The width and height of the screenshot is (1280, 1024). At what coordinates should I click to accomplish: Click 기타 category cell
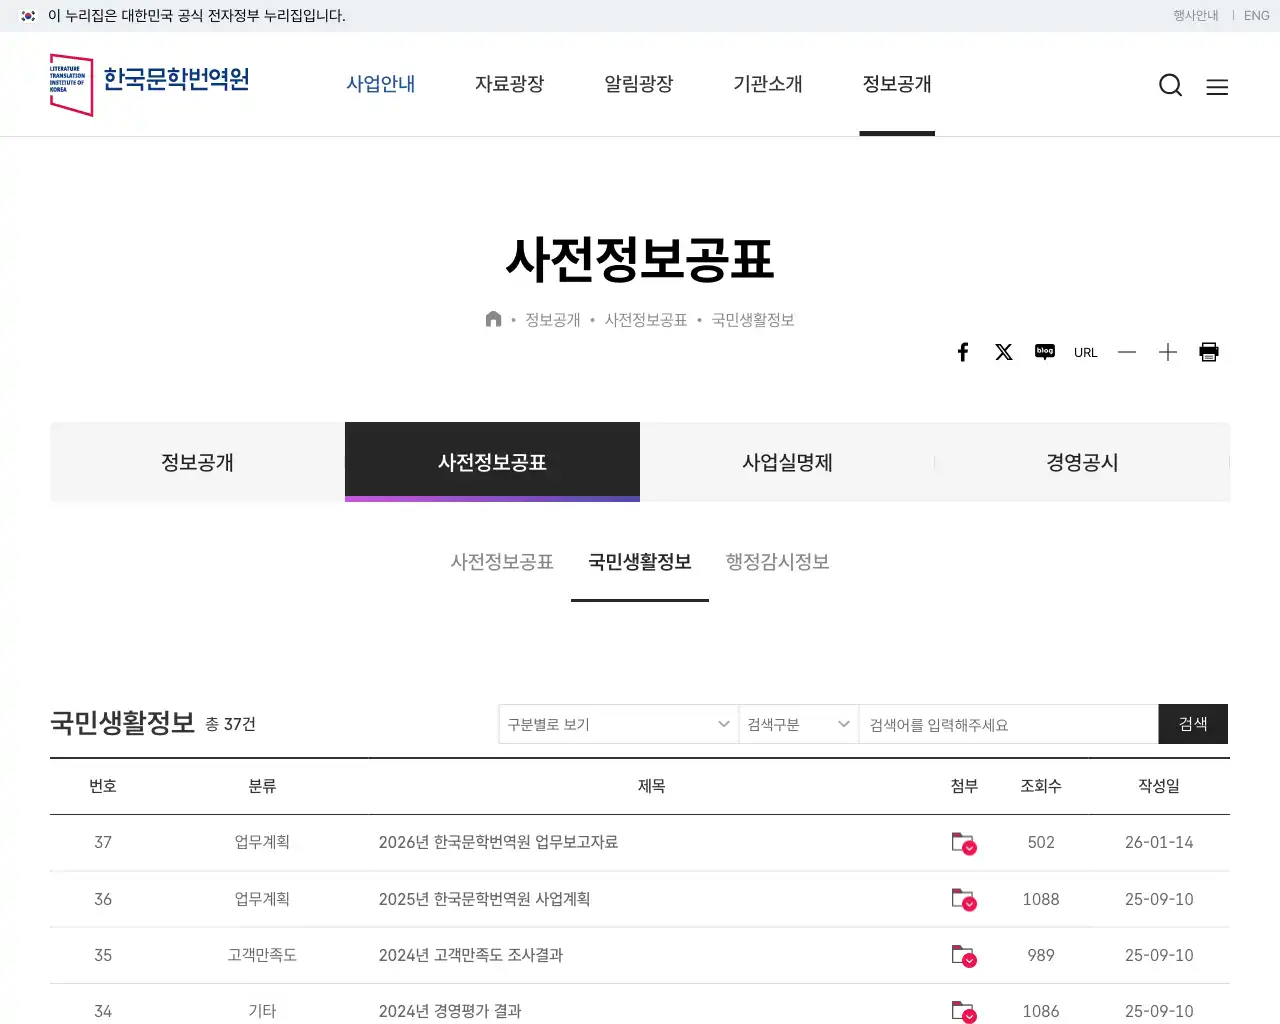pyautogui.click(x=262, y=1011)
